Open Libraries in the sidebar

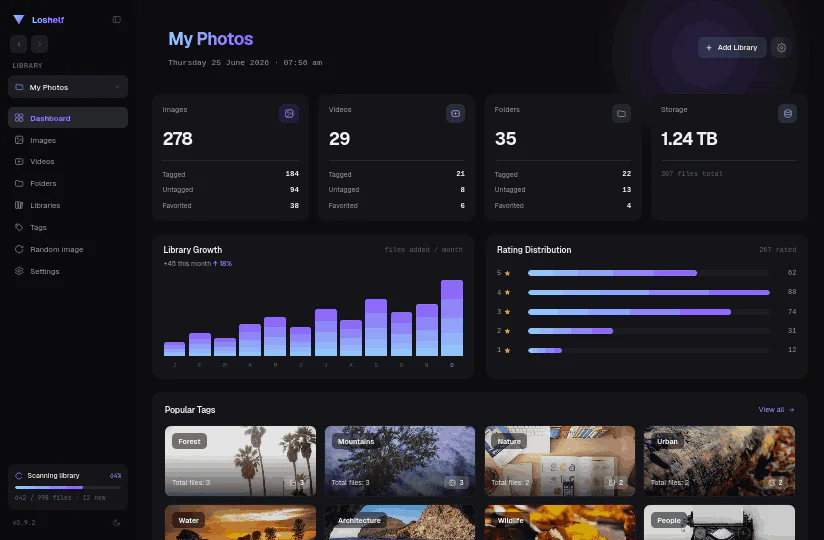[x=68, y=206]
